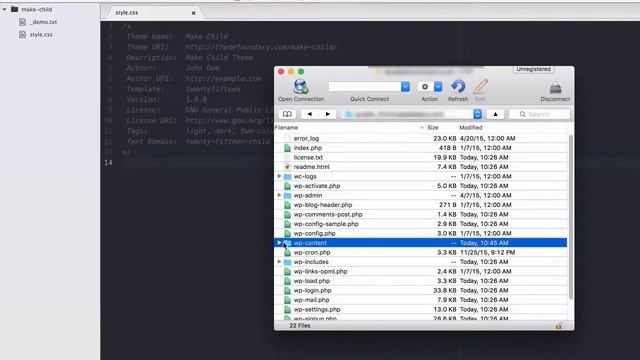The width and height of the screenshot is (640, 360).
Task: Click the Disconnect eject icon
Action: tap(555, 87)
